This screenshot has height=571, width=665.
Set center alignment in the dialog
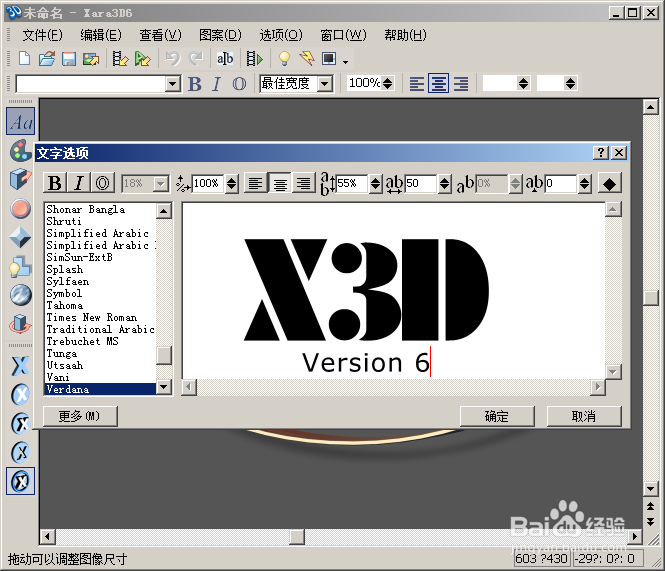[x=279, y=184]
